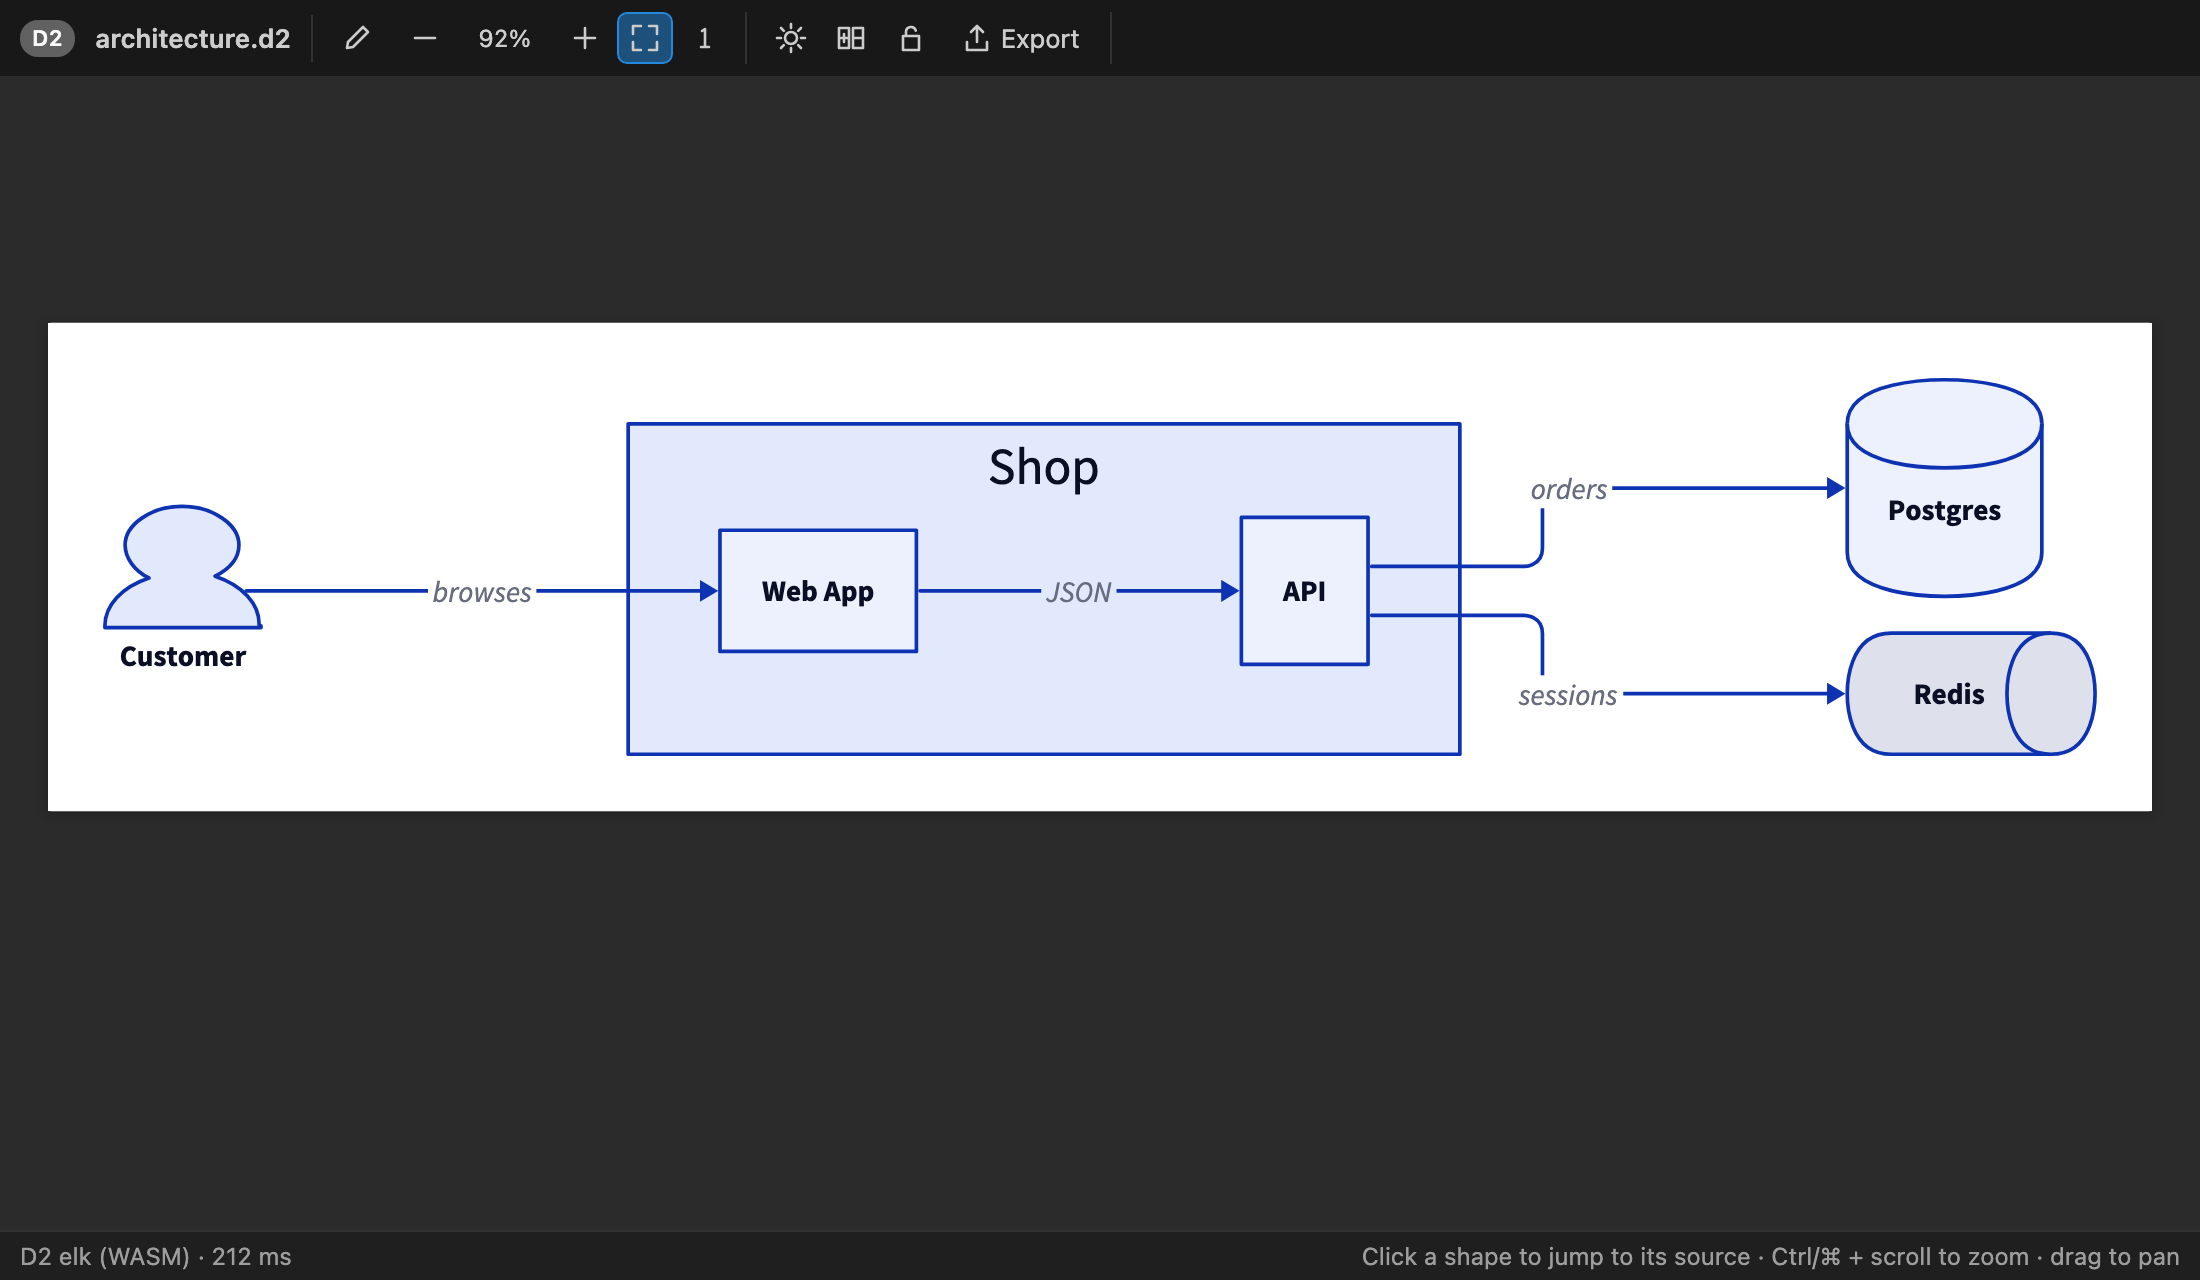This screenshot has width=2200, height=1280.
Task: Click the sessions edge label
Action: pos(1567,695)
